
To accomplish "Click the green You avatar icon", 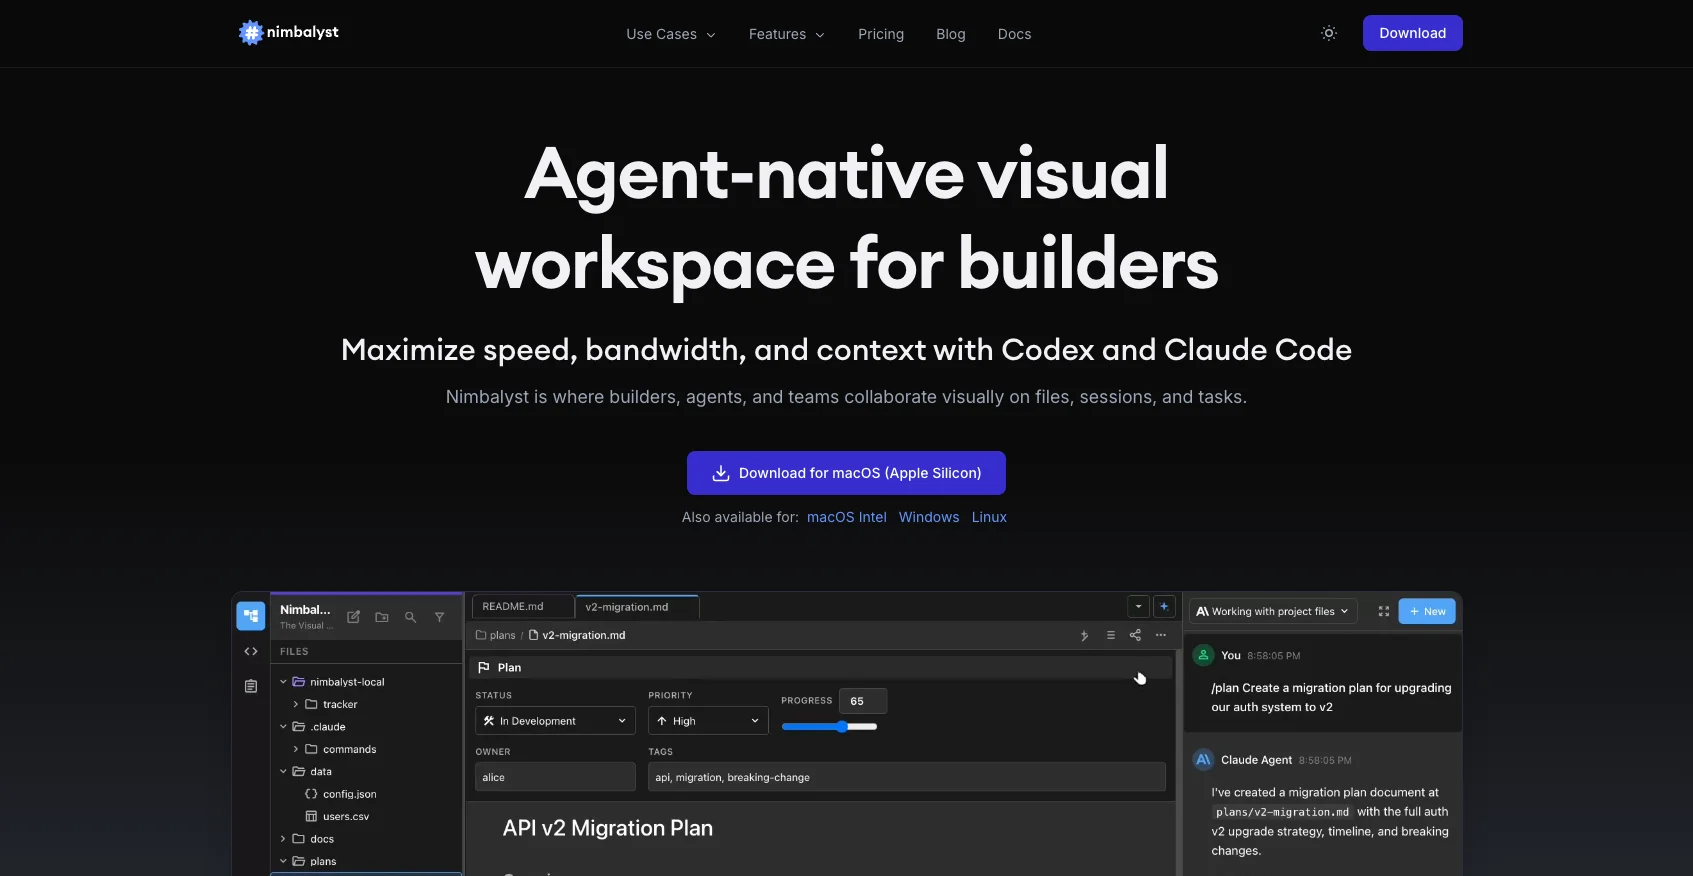I will click(x=1204, y=655).
